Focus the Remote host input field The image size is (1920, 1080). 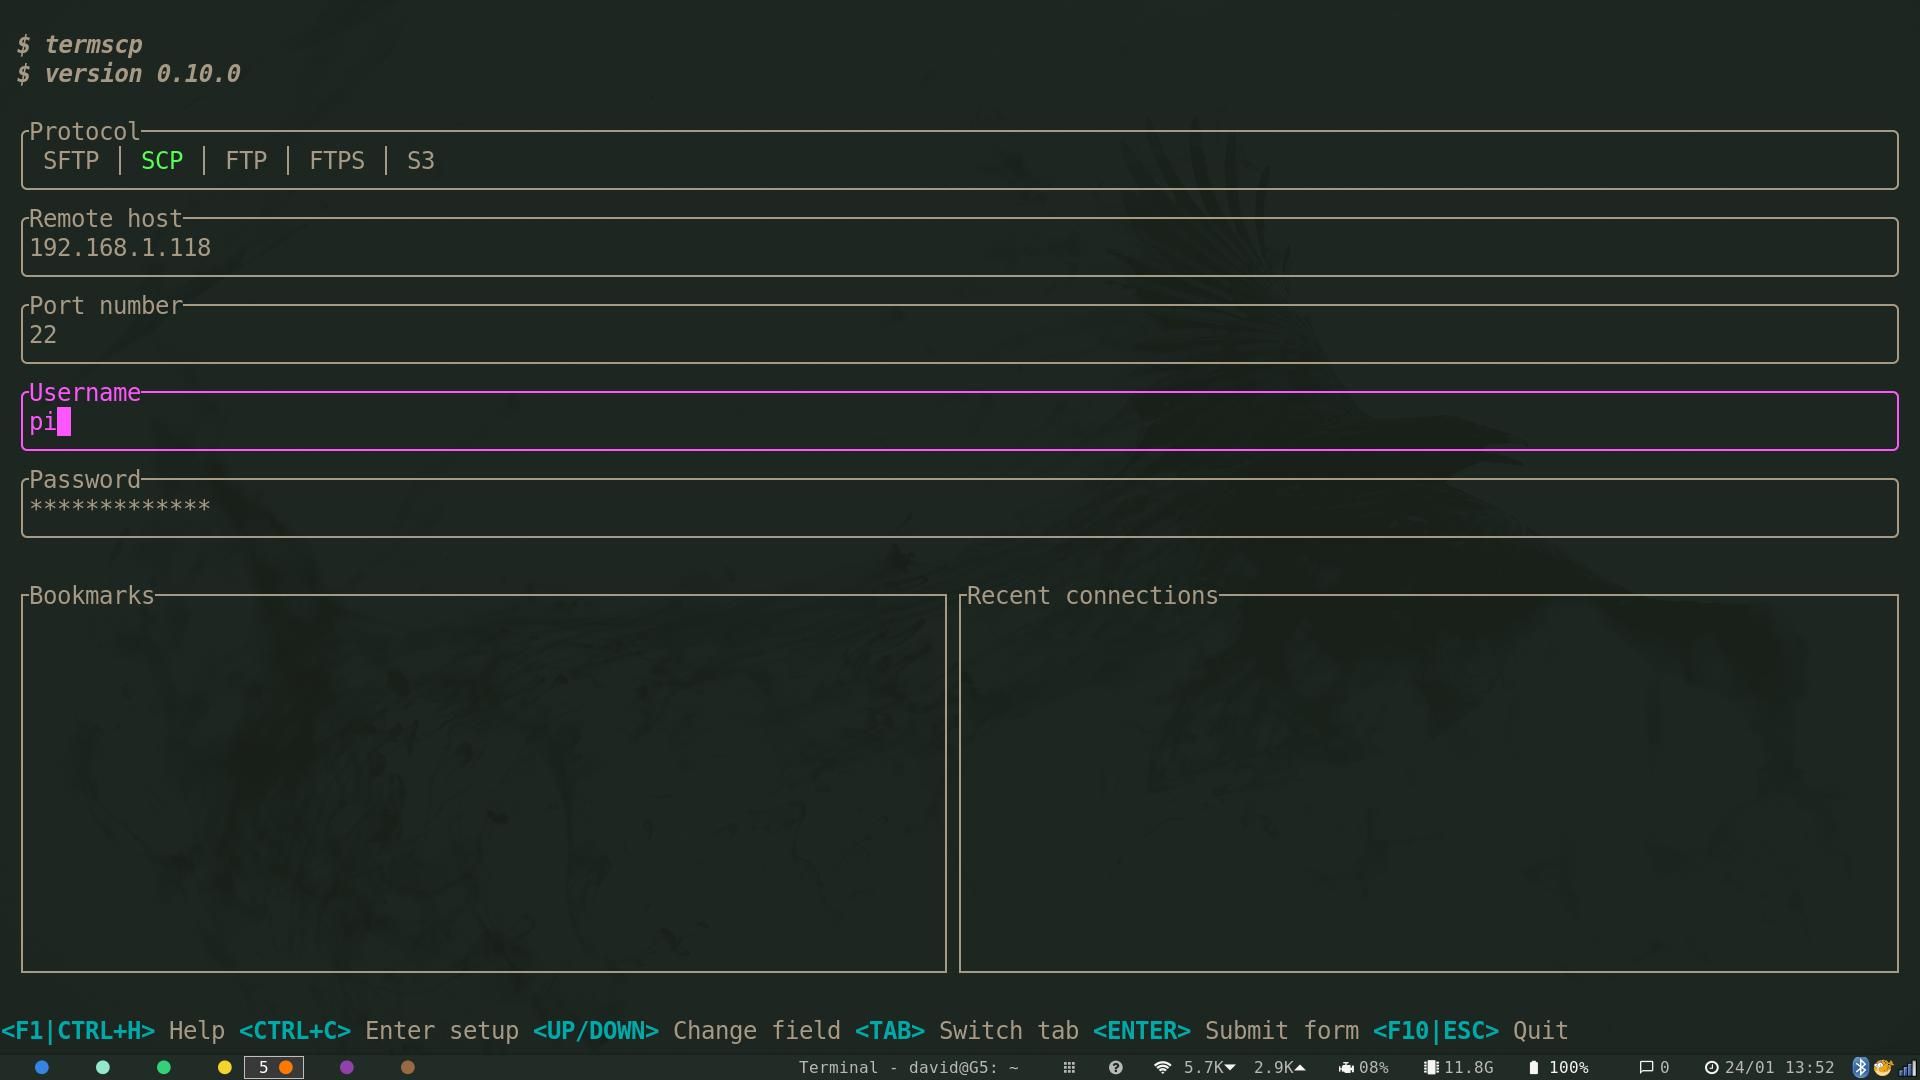(958, 248)
